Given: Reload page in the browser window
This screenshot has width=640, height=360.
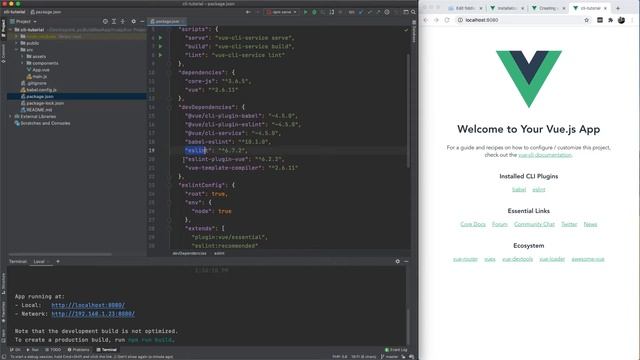Looking at the screenshot, I should pos(447,20).
